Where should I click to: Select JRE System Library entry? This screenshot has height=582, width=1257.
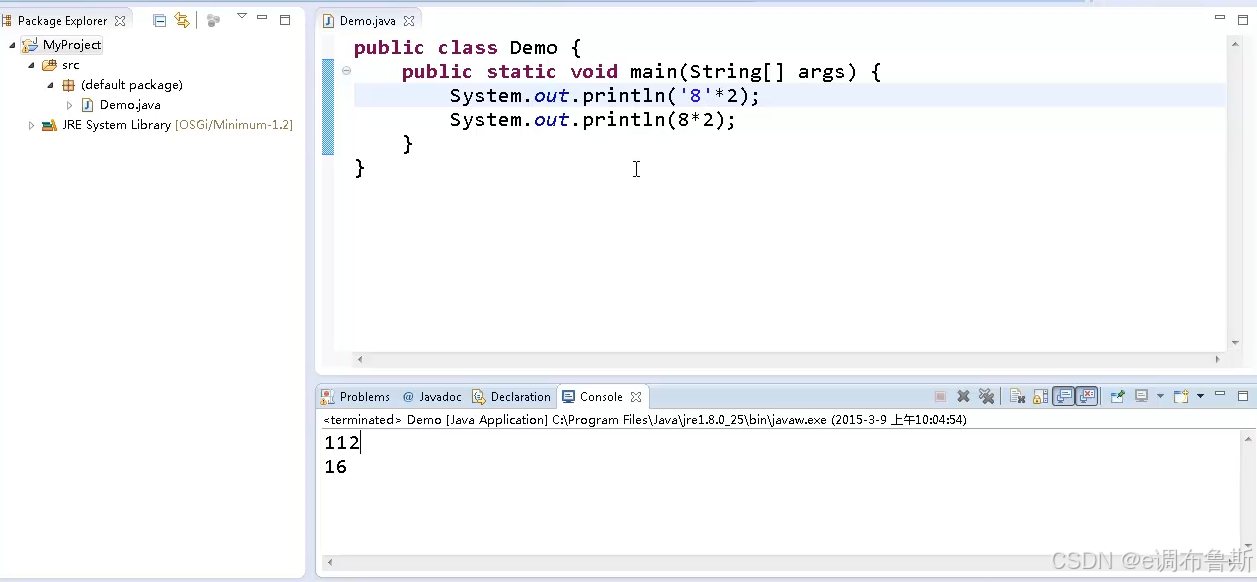point(177,125)
